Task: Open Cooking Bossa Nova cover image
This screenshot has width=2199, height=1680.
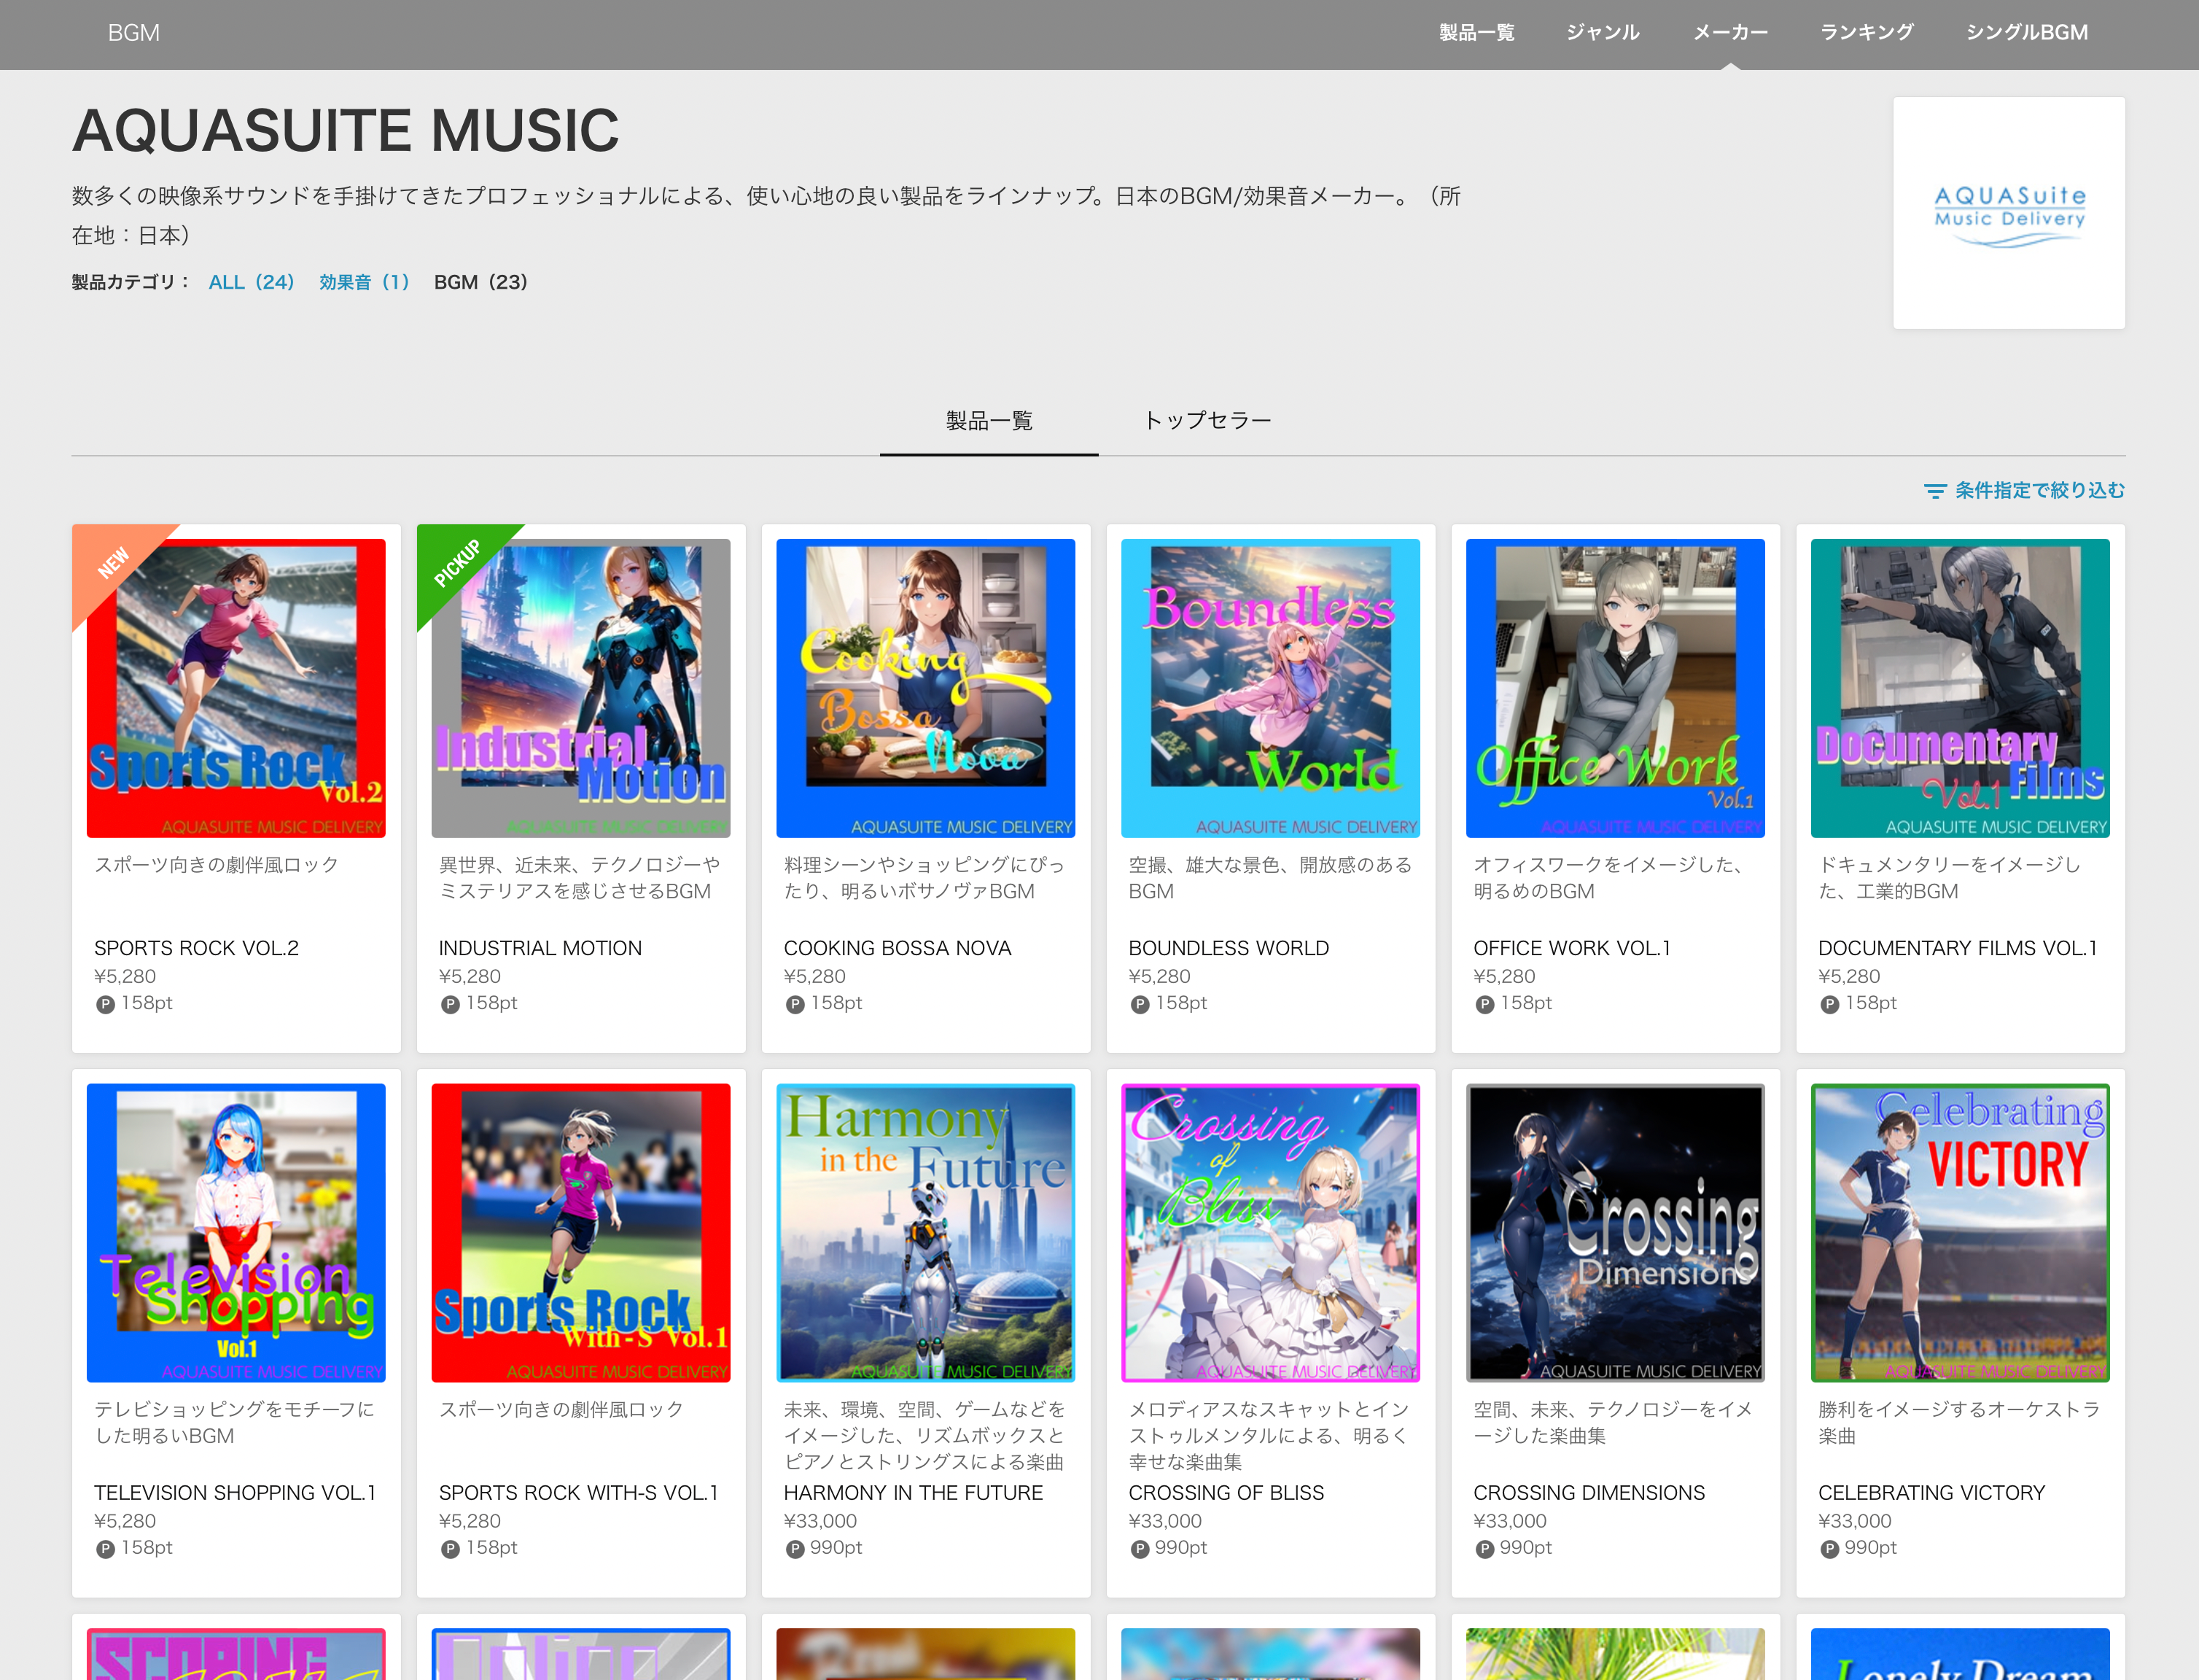Action: tap(926, 688)
